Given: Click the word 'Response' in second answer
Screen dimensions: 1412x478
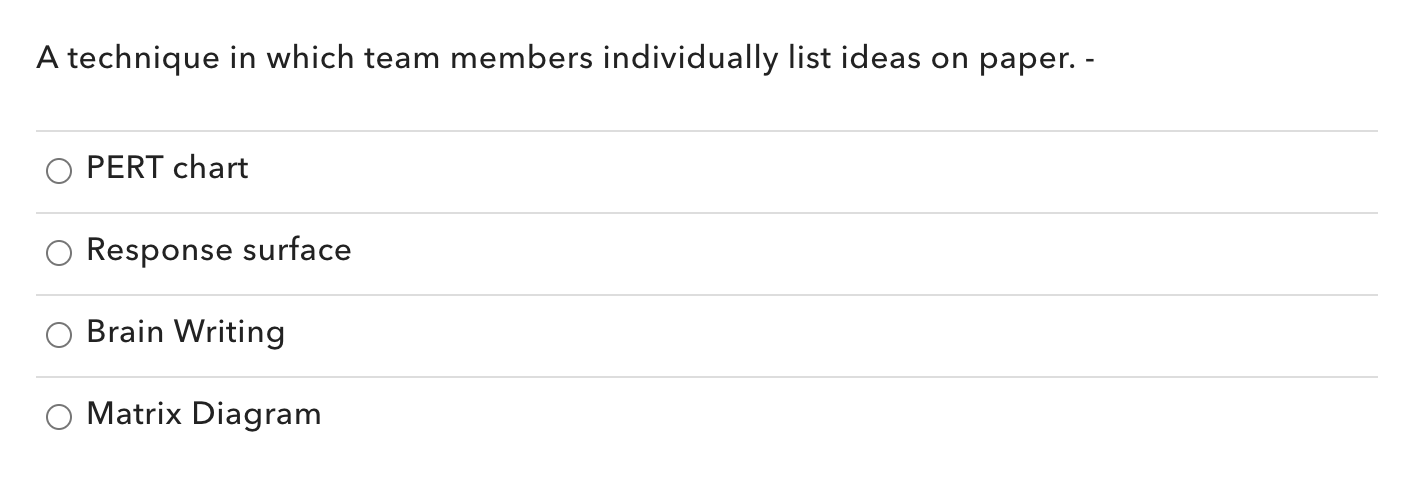Looking at the screenshot, I should coord(146,250).
